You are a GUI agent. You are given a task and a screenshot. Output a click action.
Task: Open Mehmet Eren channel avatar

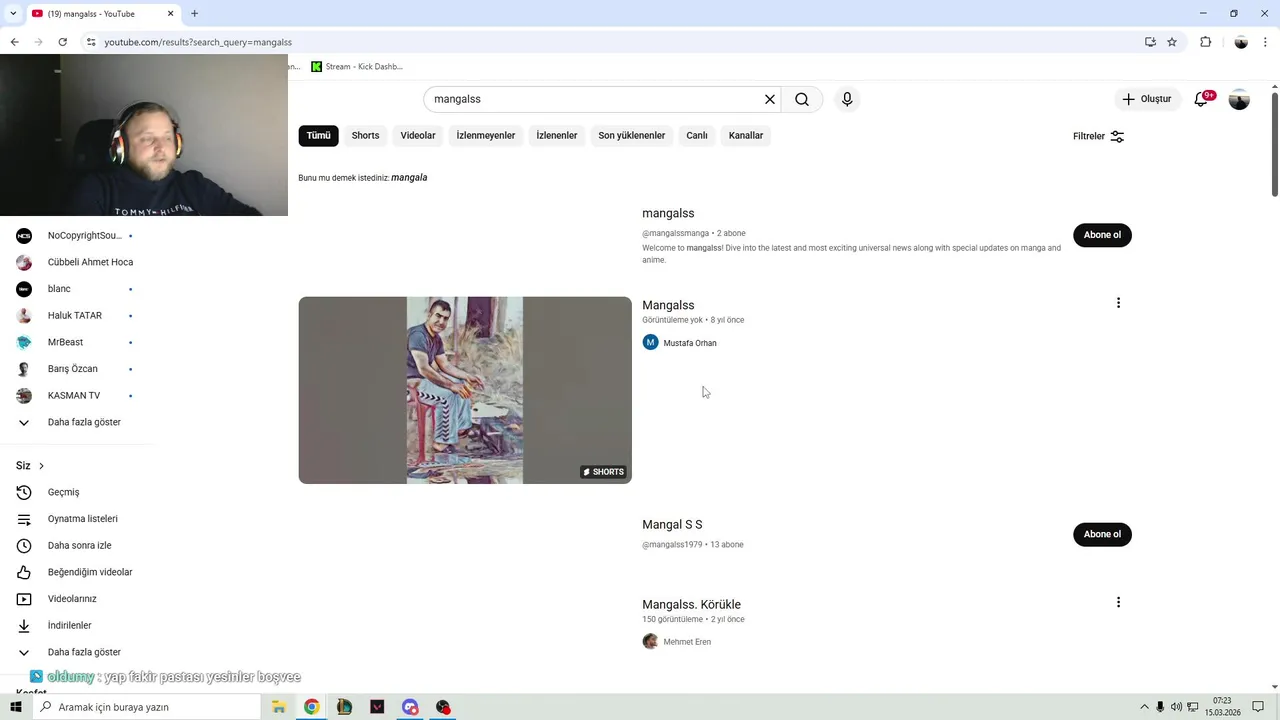(x=650, y=642)
